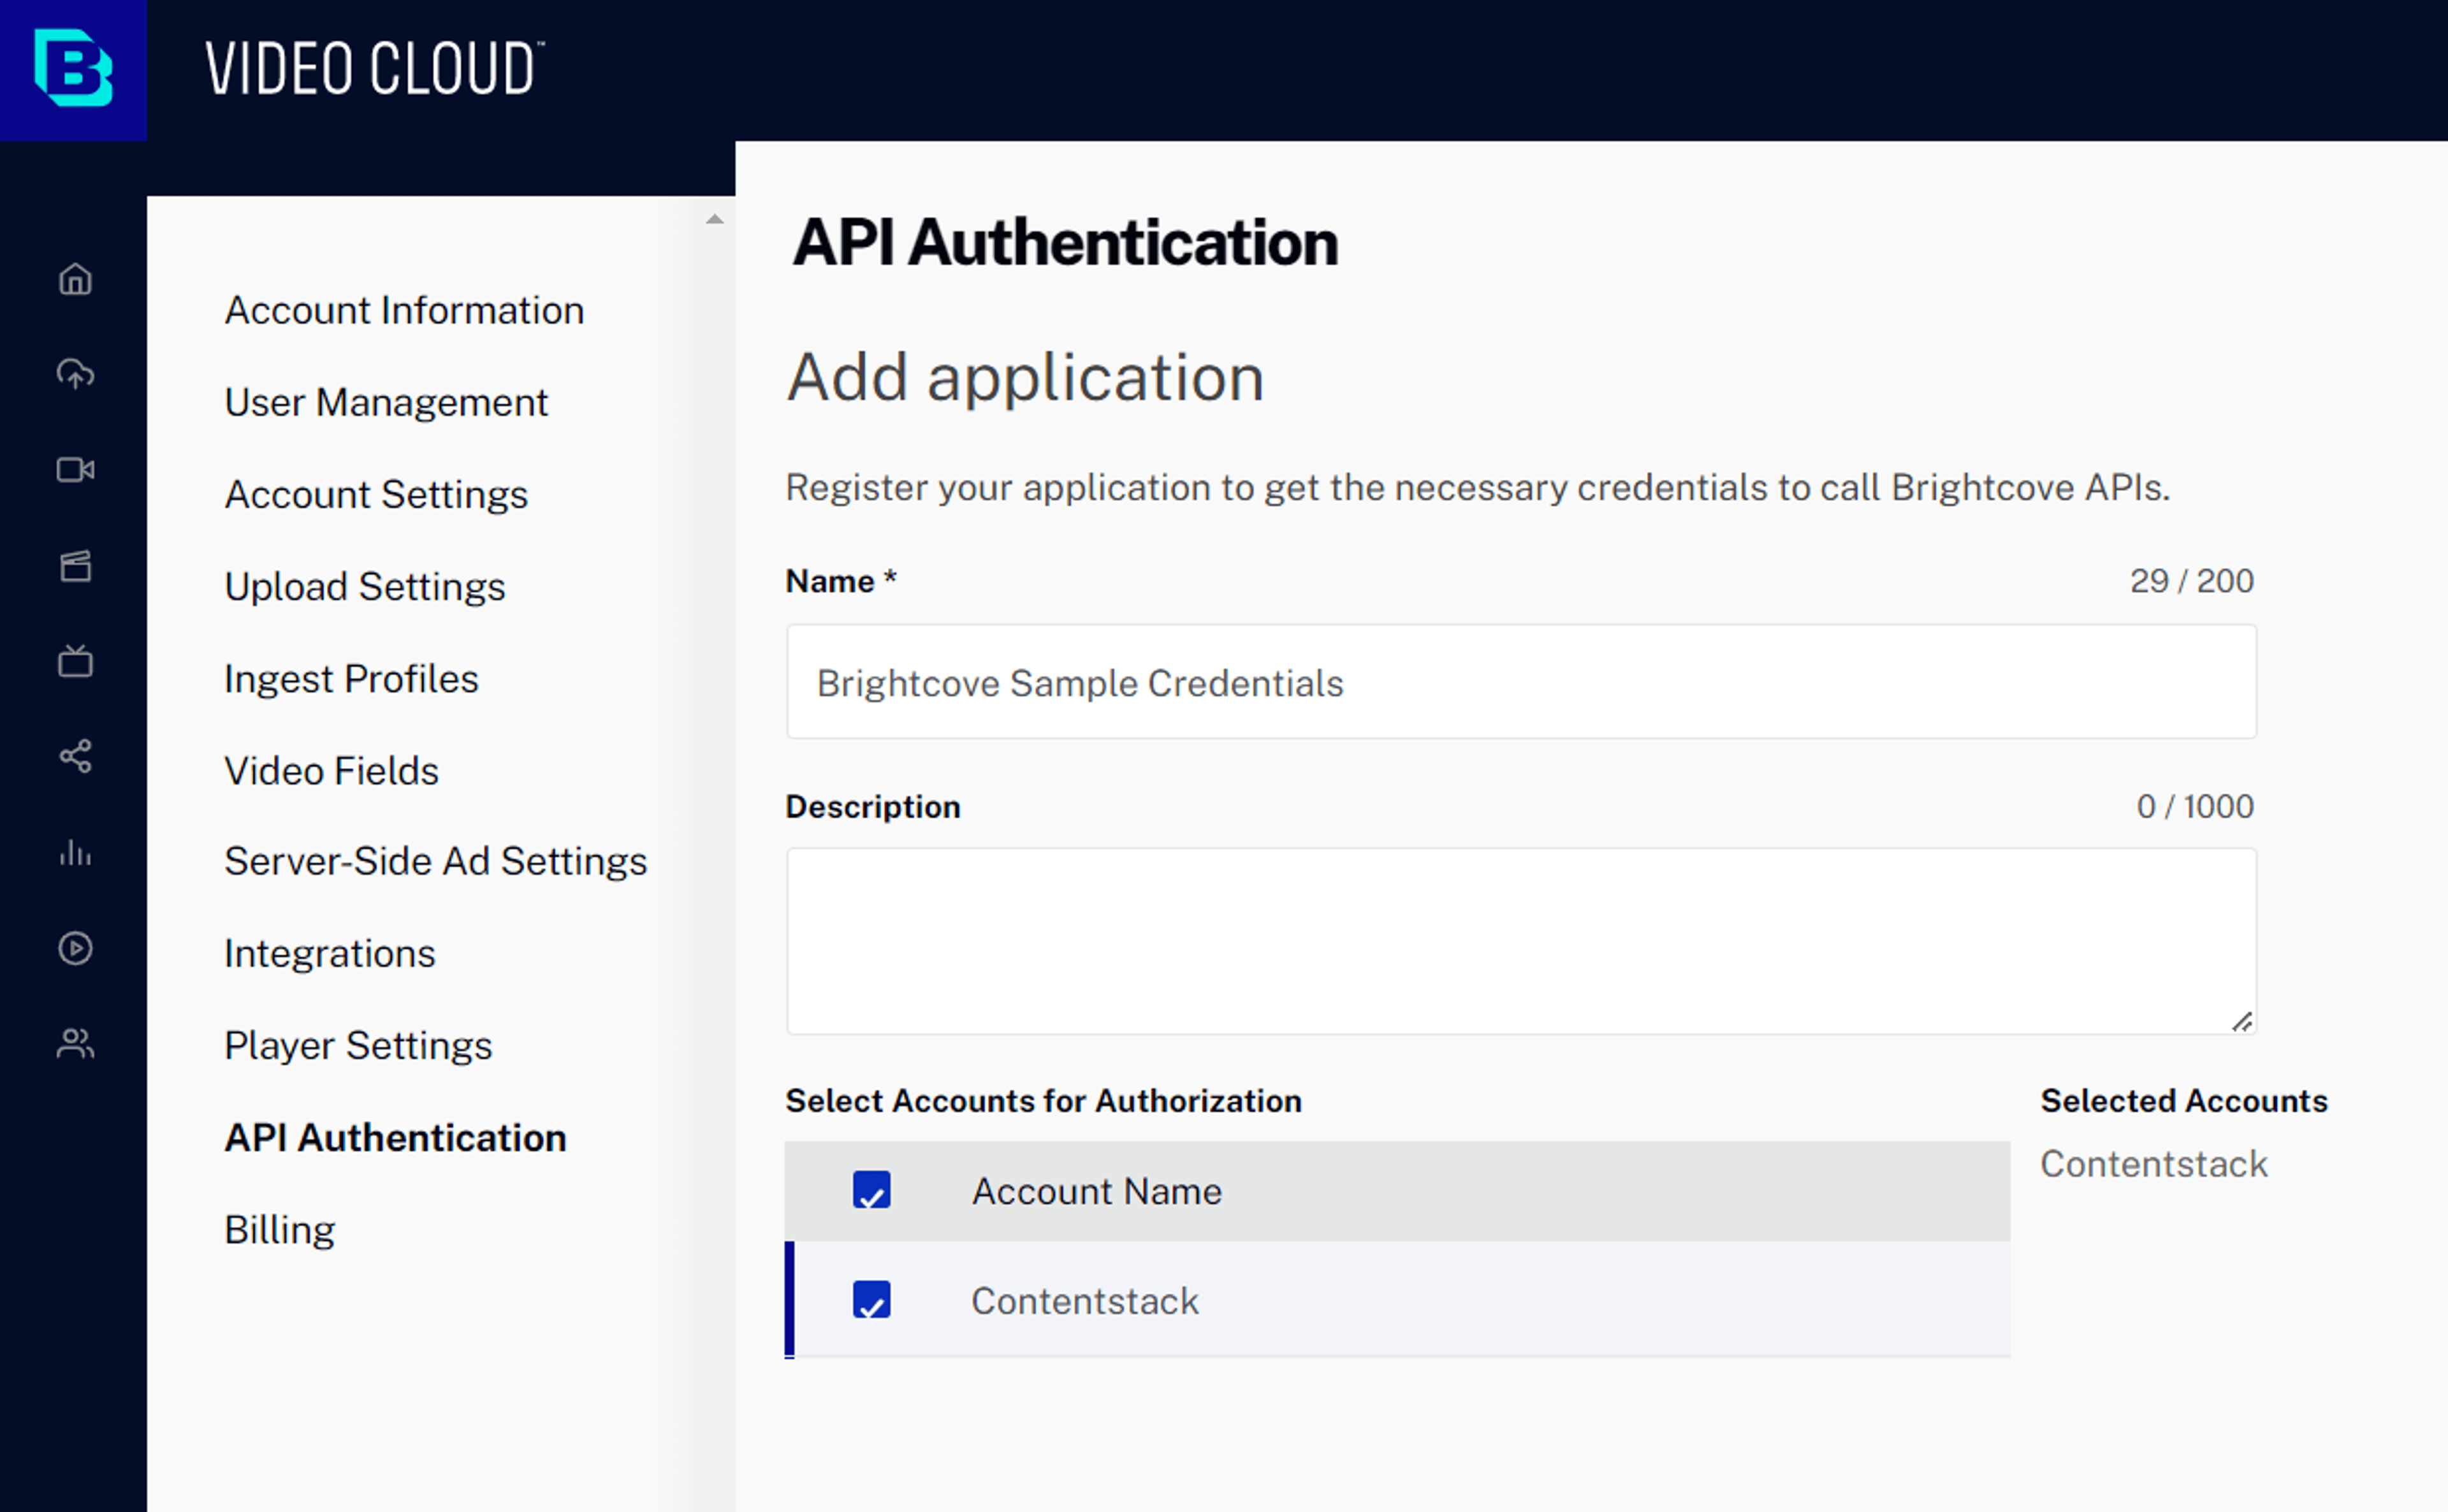This screenshot has width=2448, height=1512.
Task: Open the Home icon in sidebar
Action: click(75, 279)
